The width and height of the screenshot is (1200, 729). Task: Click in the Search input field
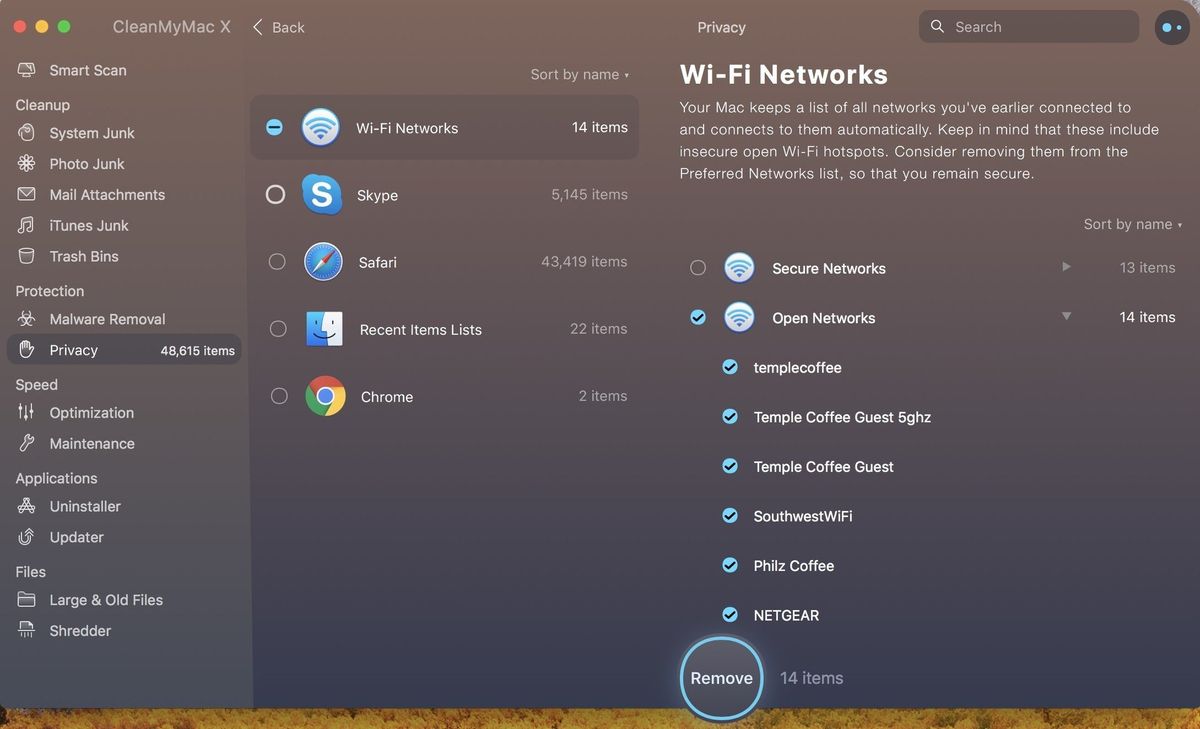coord(1028,27)
